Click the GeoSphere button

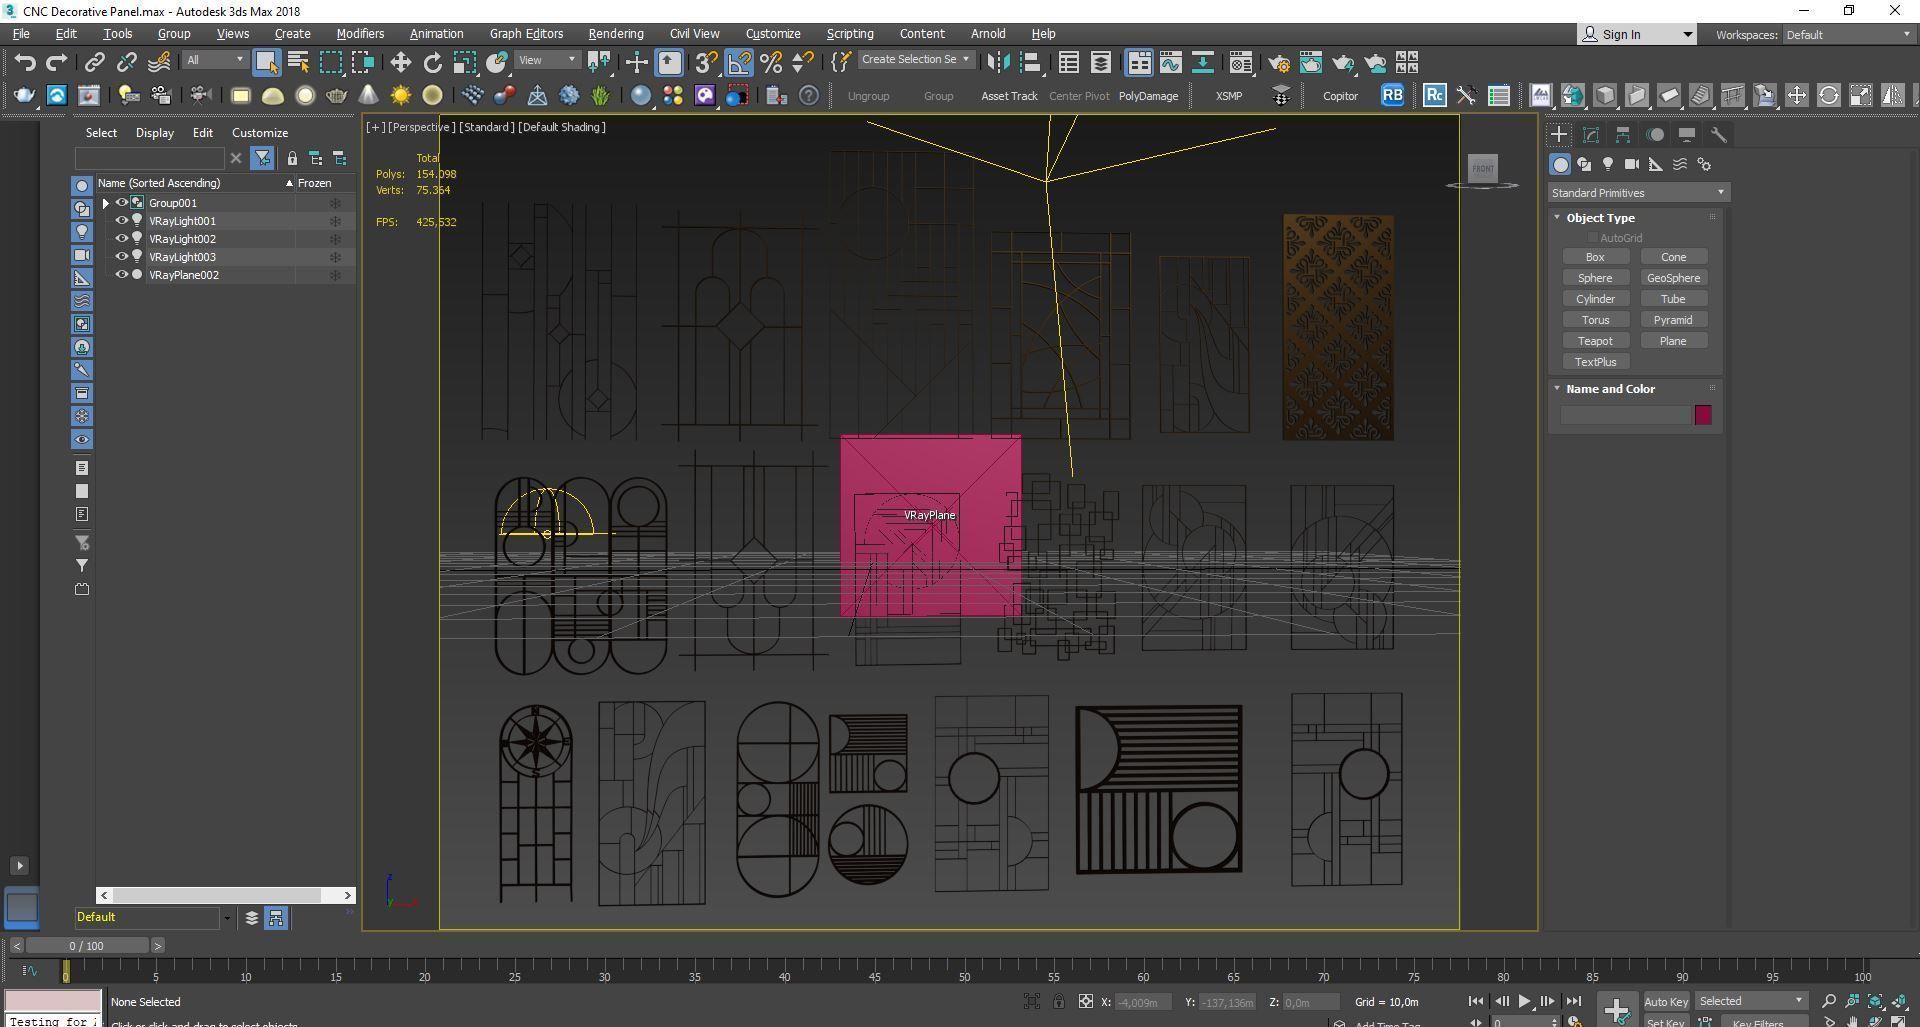click(1673, 278)
